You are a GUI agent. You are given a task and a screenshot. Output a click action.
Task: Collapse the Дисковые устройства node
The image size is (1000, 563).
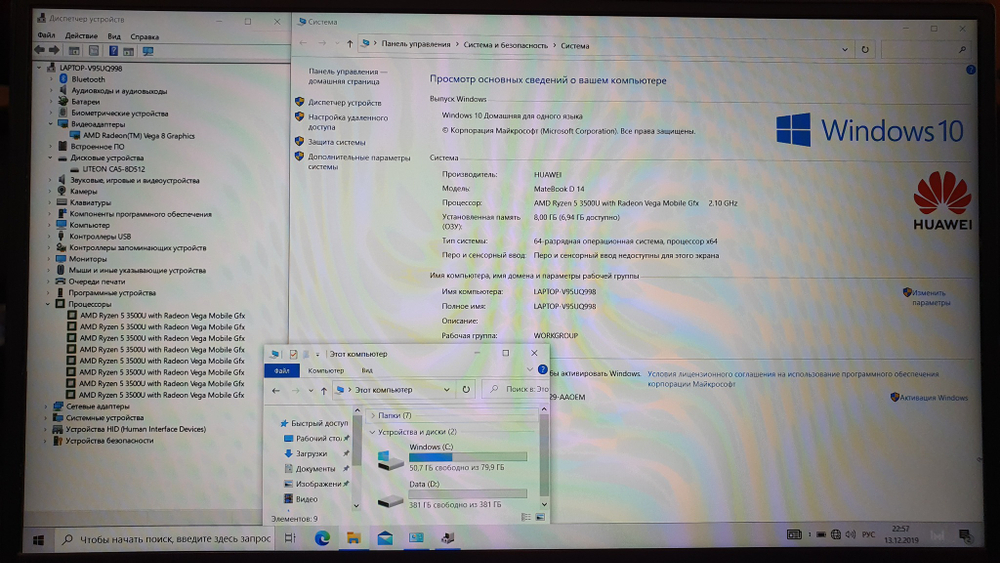coord(50,157)
